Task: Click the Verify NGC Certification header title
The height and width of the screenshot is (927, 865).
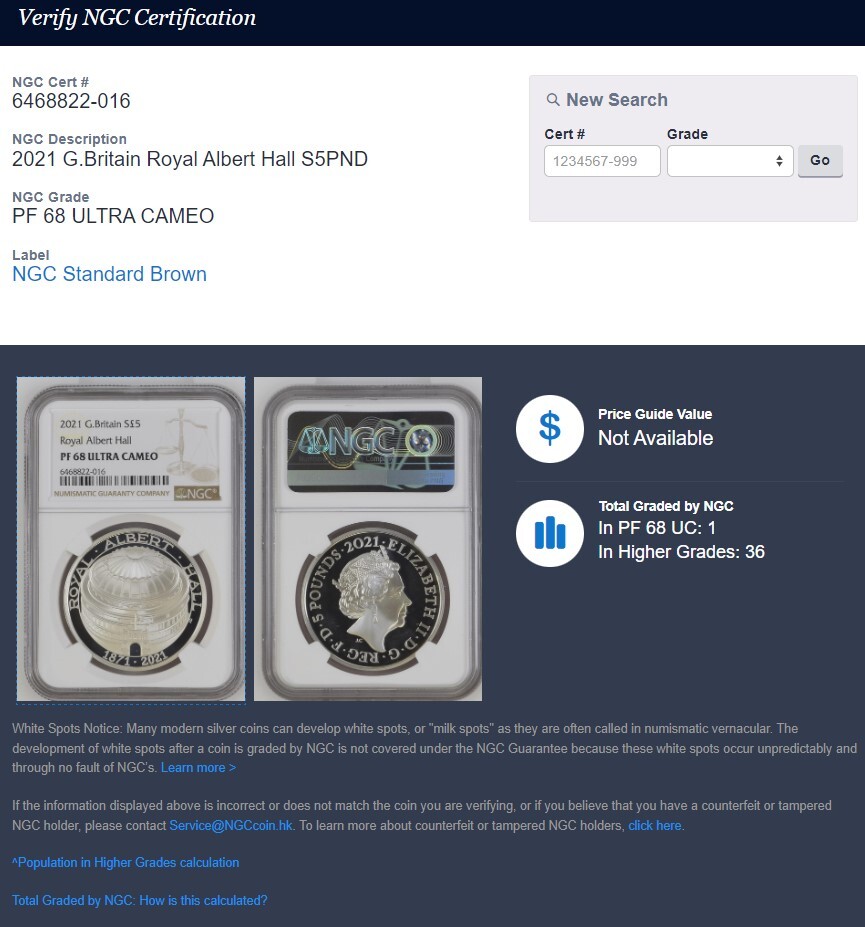Action: 137,18
